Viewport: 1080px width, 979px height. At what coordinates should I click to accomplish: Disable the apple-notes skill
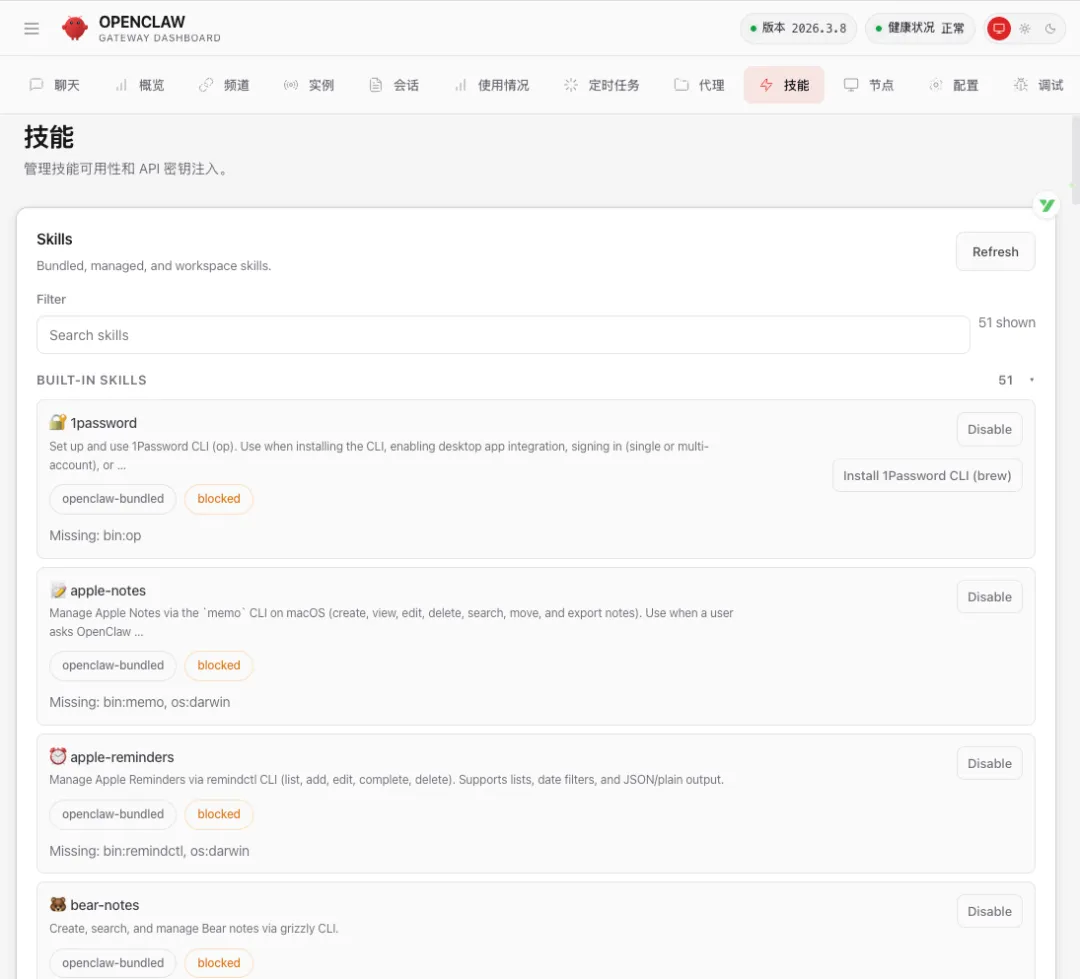pos(989,597)
